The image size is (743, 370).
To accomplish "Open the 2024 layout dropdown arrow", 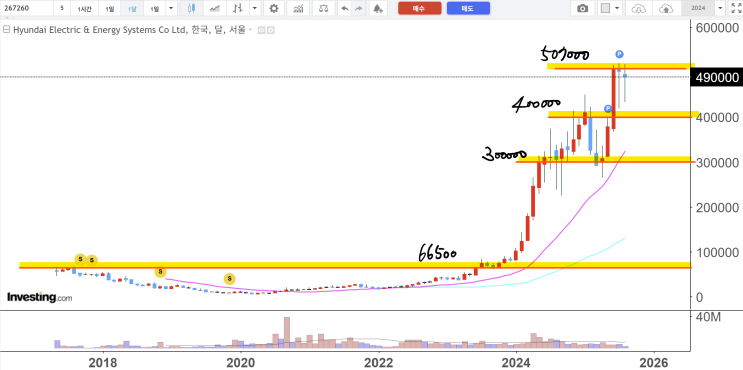I will (x=721, y=8).
